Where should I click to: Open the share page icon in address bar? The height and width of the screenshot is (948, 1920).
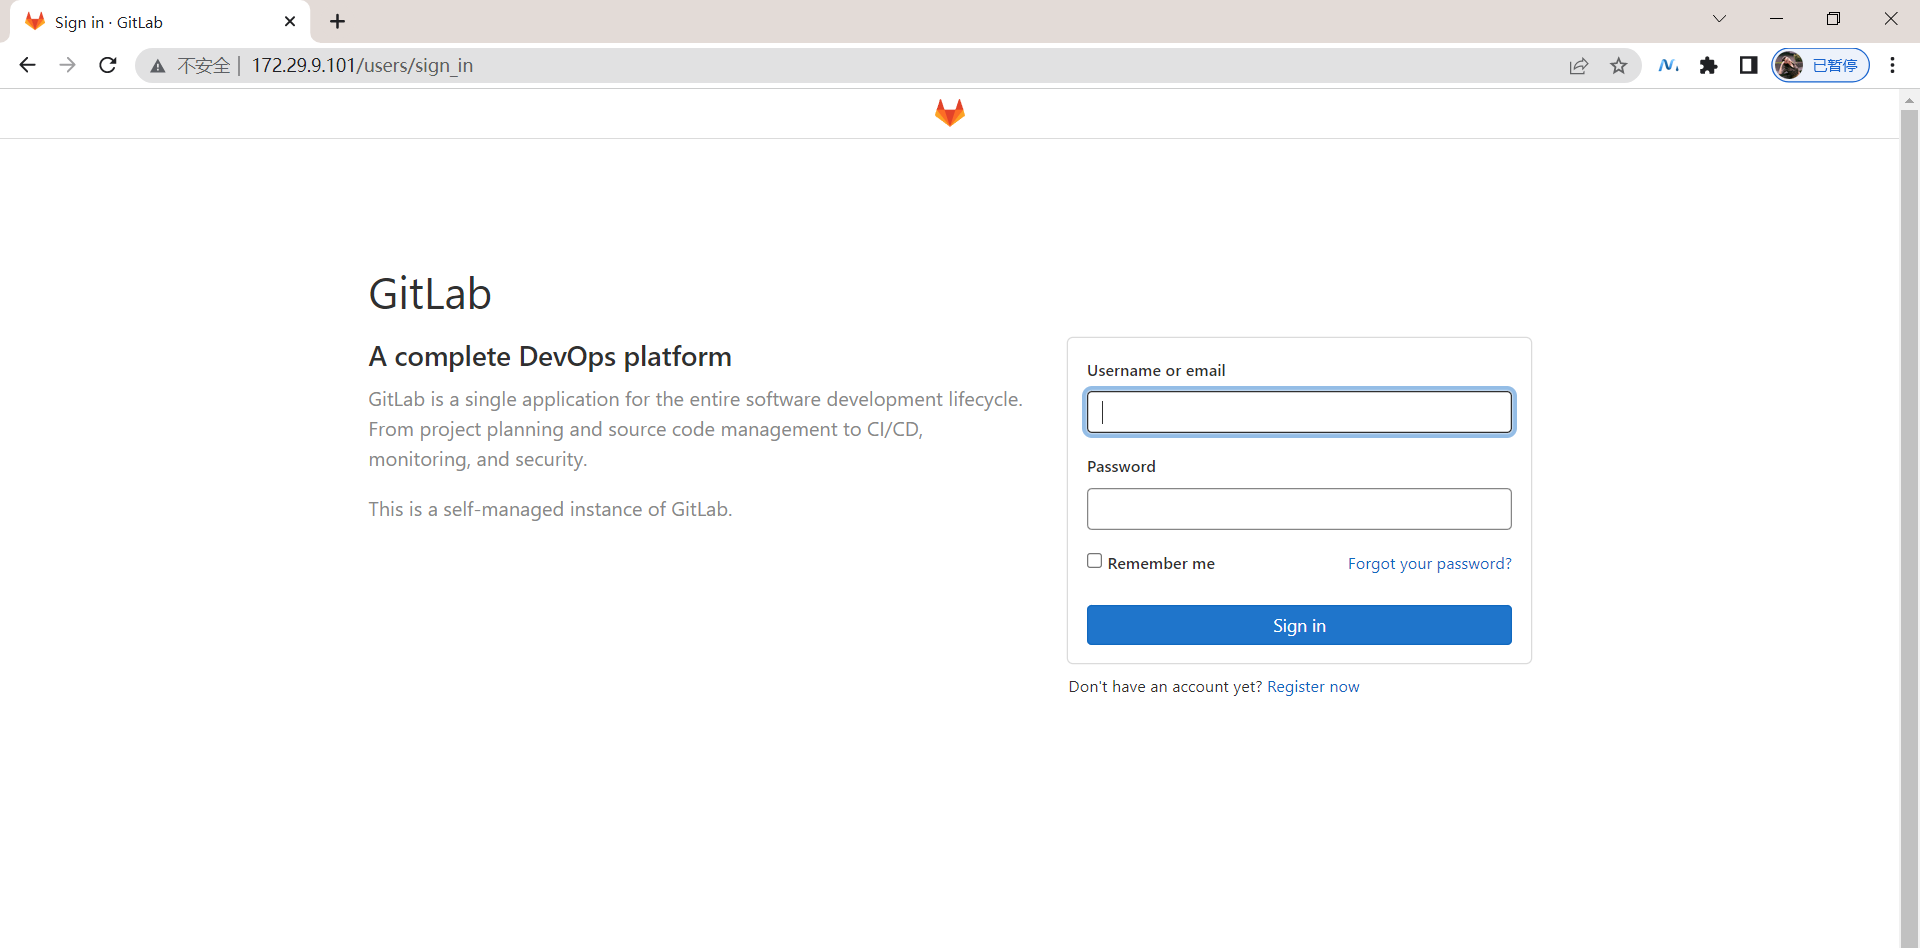[x=1579, y=66]
